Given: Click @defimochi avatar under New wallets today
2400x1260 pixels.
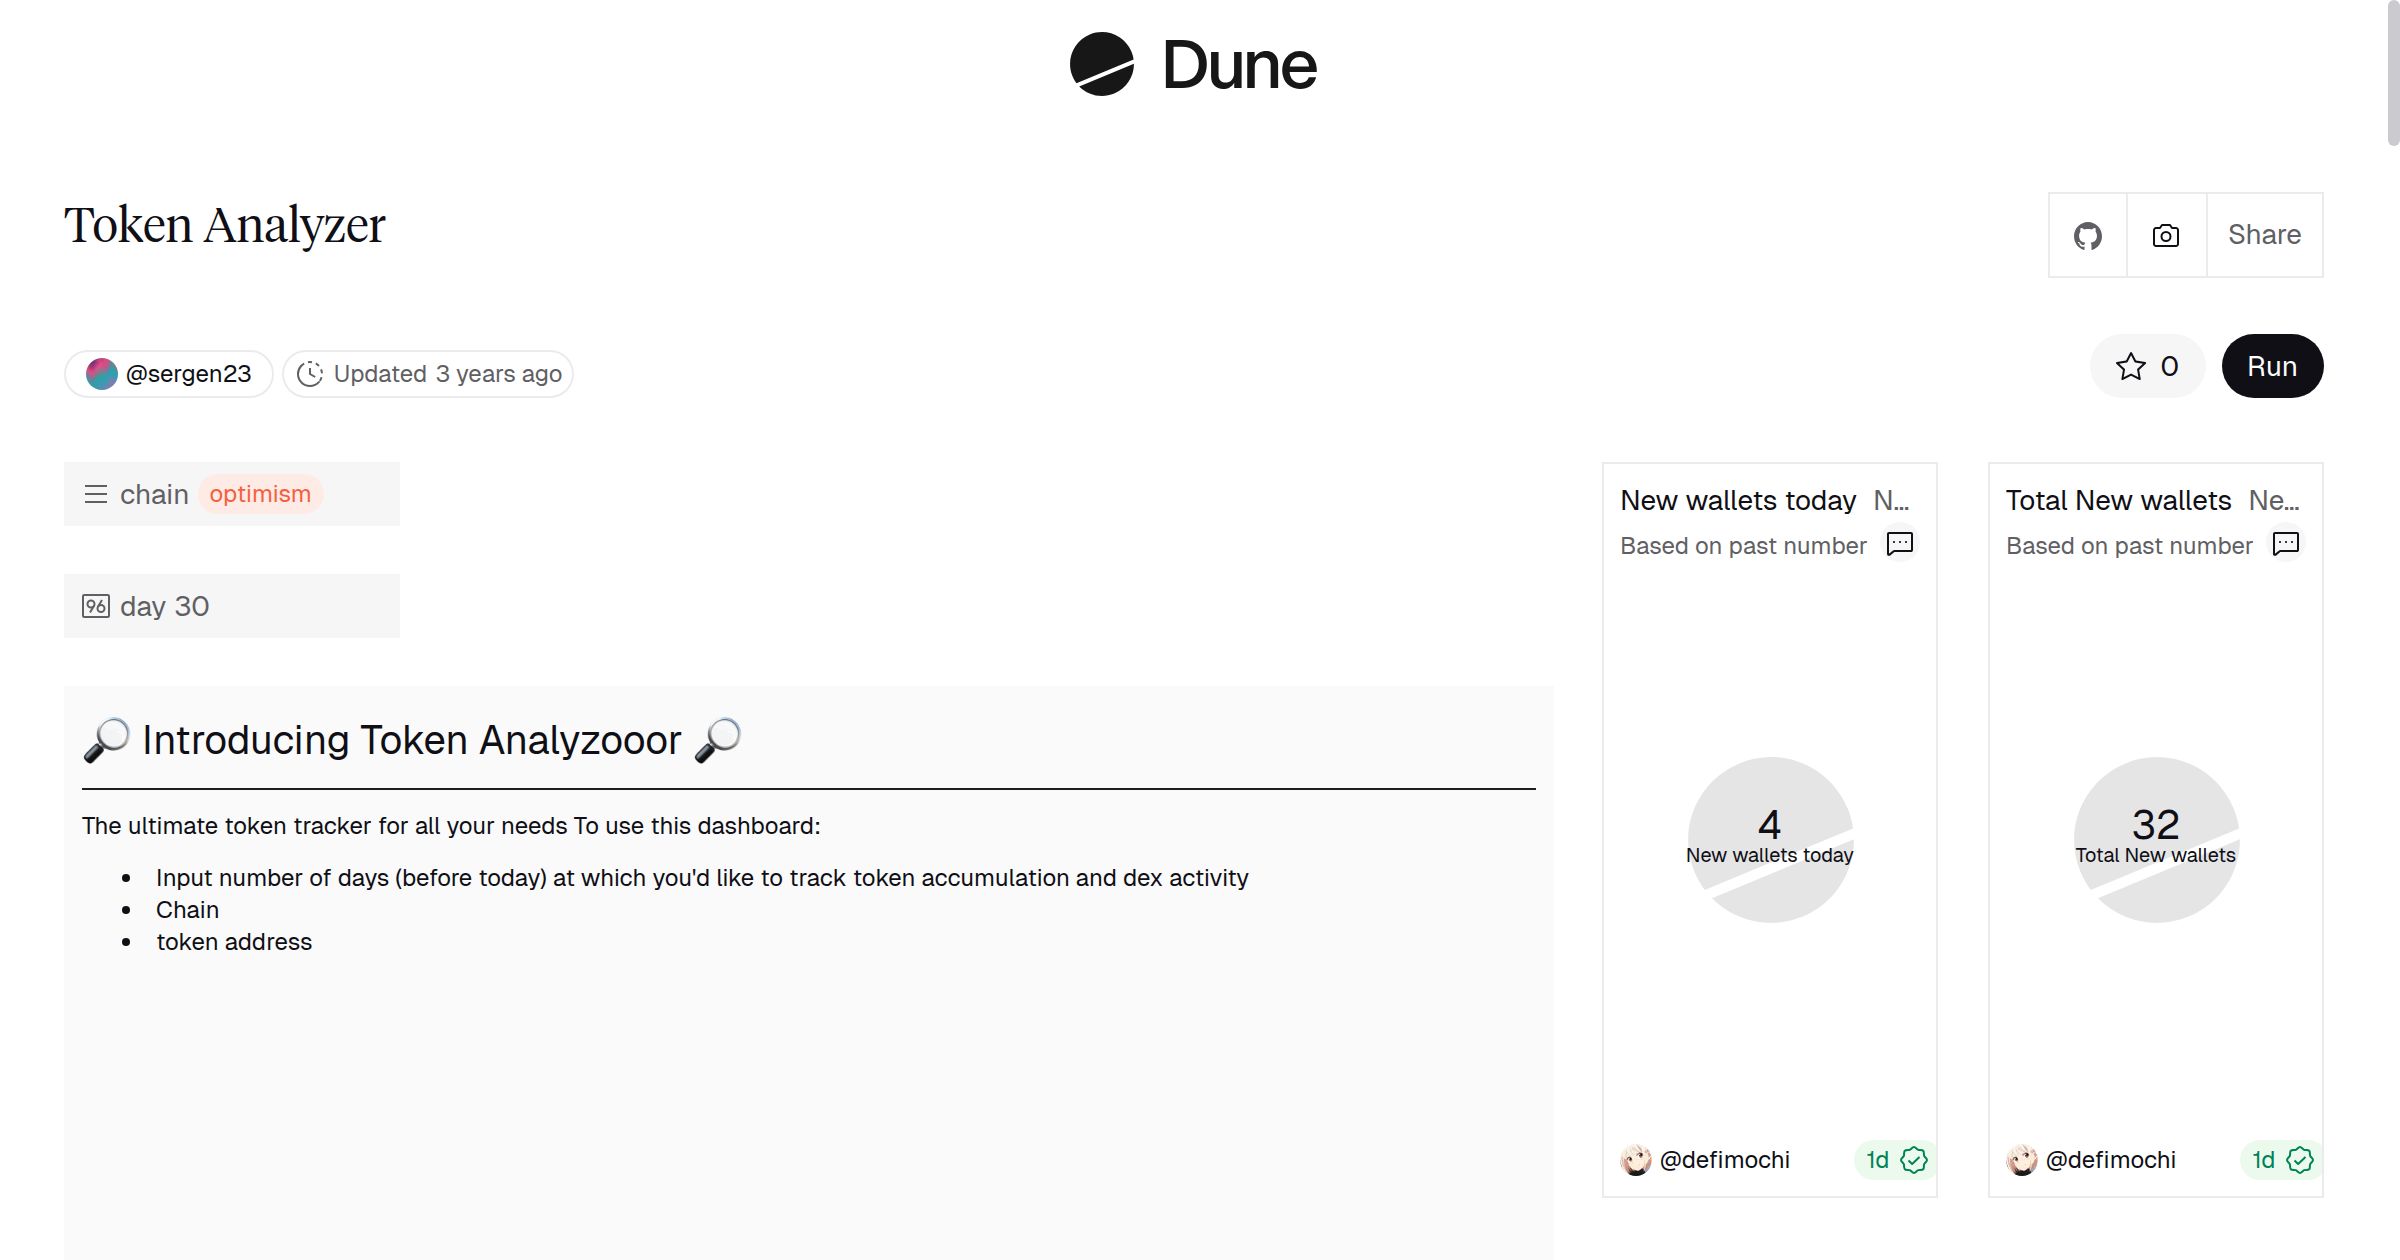Looking at the screenshot, I should [x=1636, y=1160].
